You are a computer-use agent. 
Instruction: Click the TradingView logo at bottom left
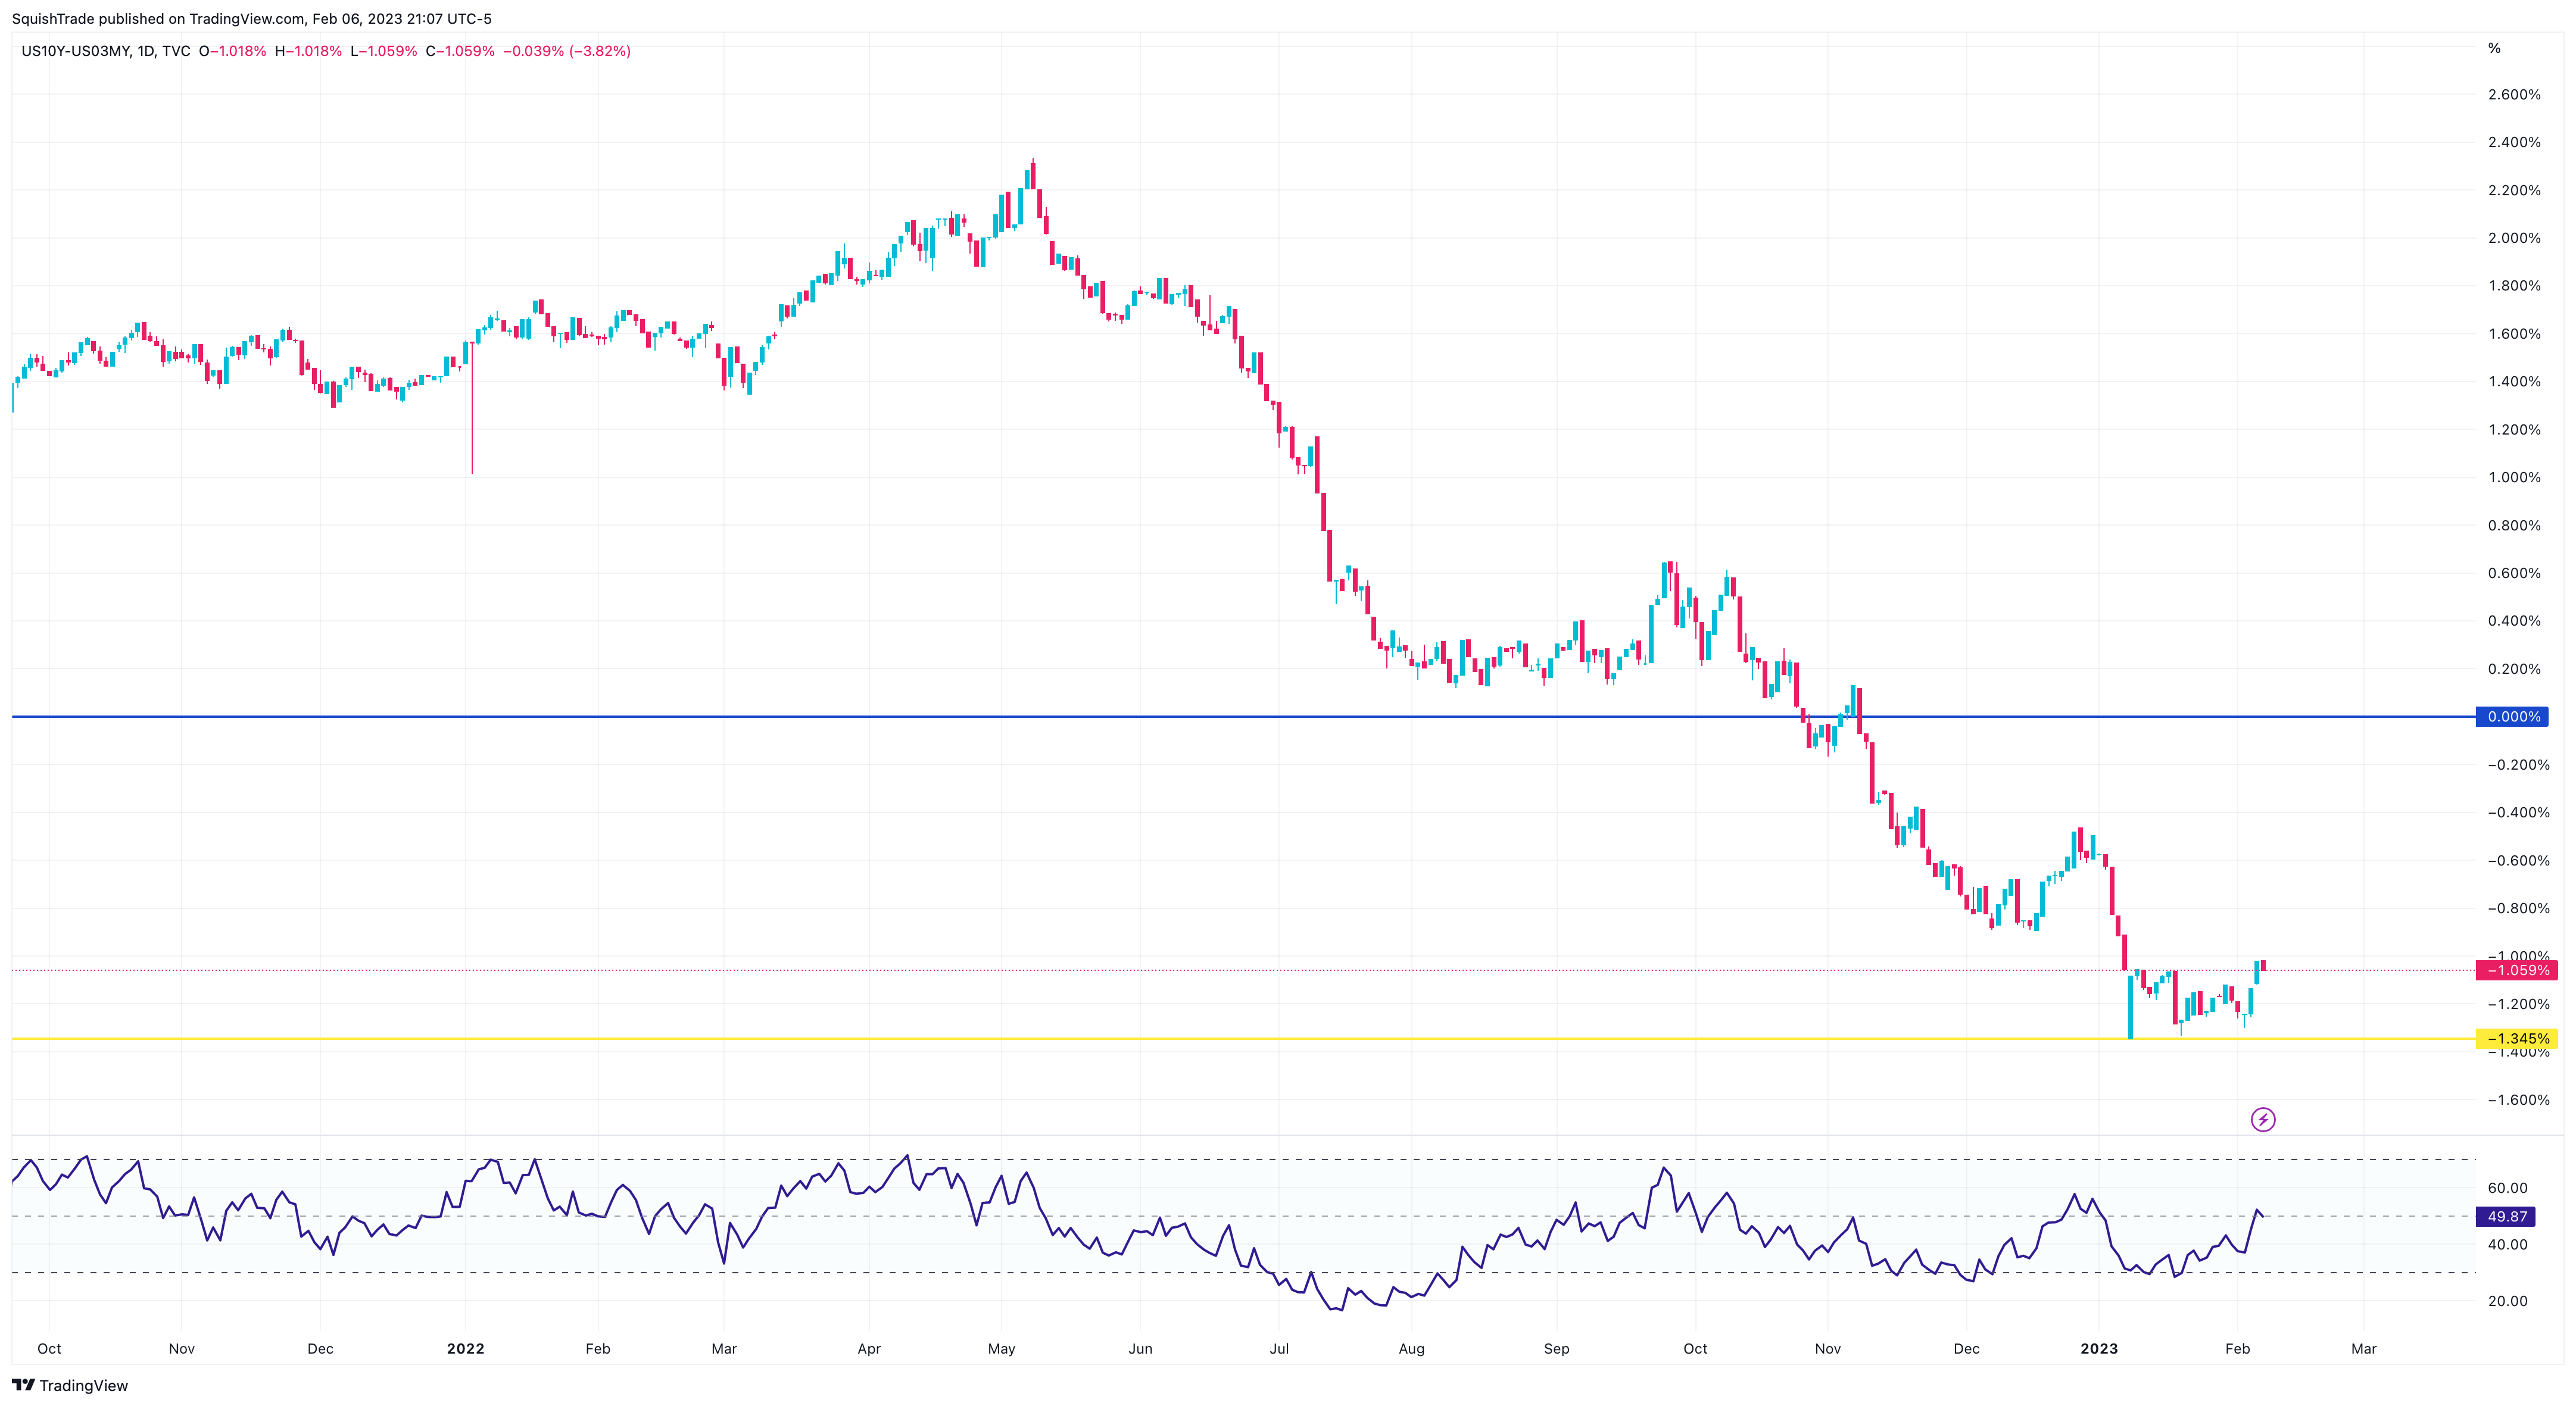70,1385
